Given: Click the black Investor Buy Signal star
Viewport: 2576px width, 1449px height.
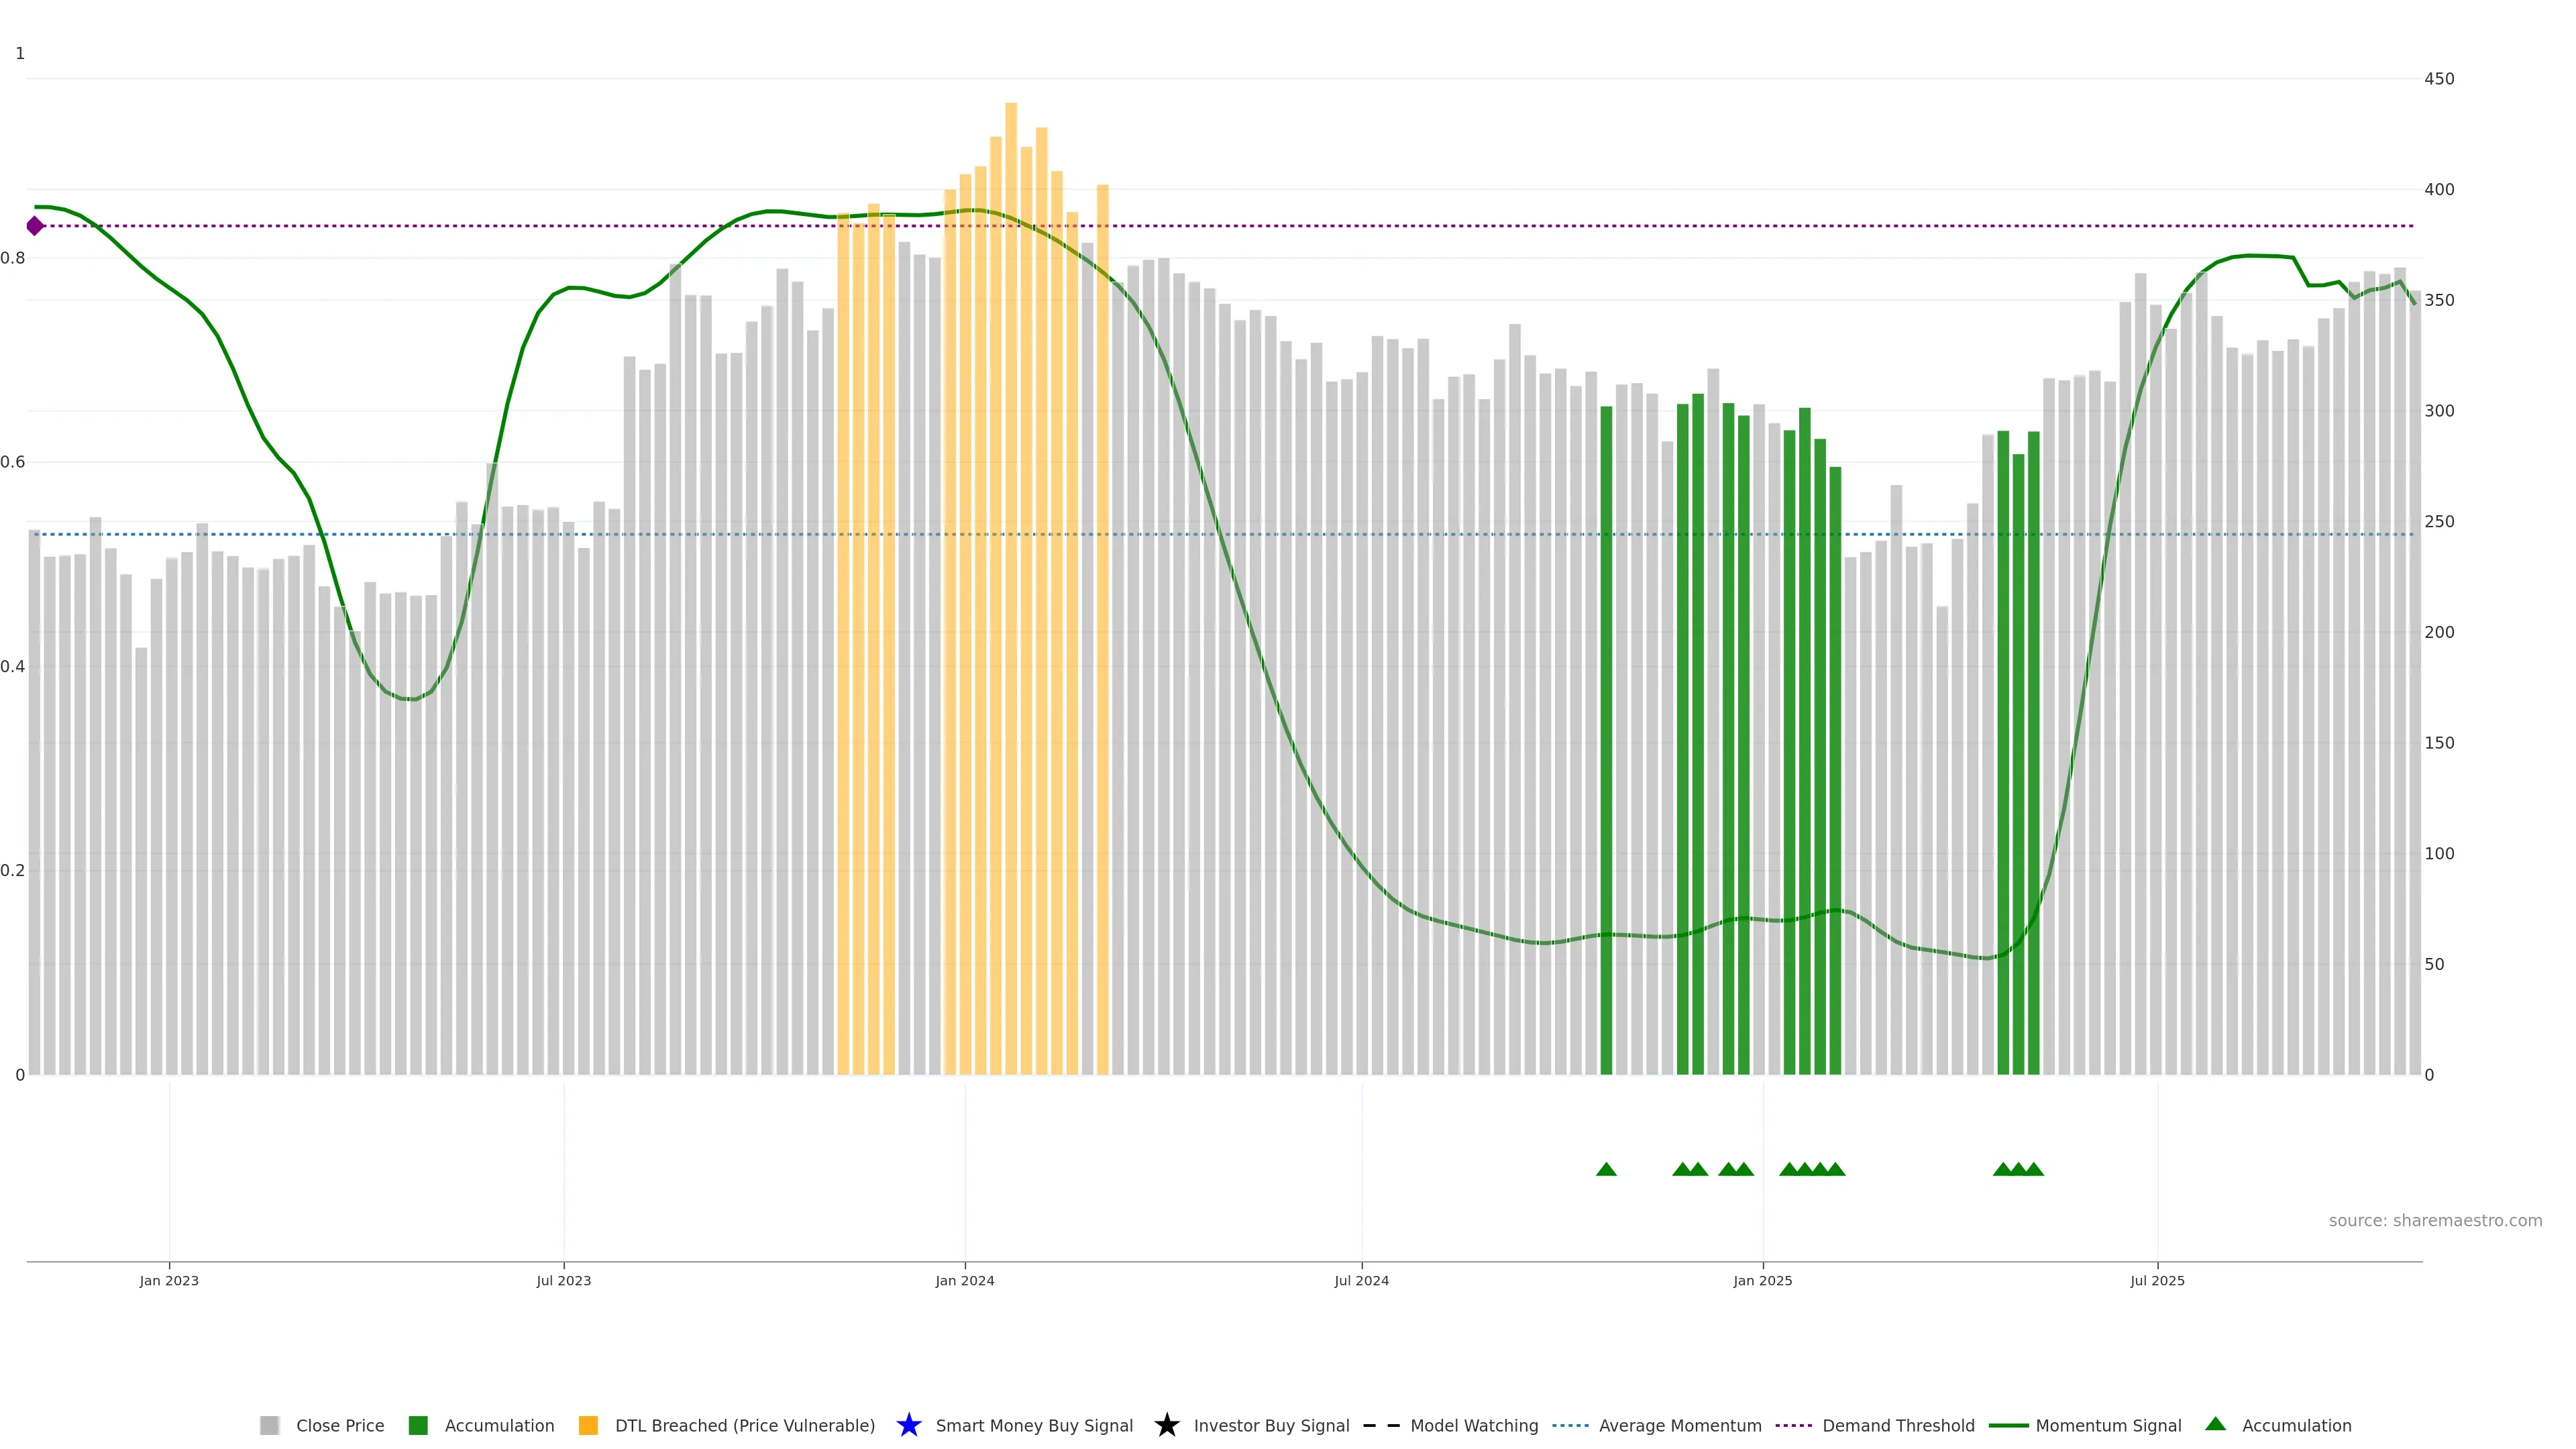Looking at the screenshot, I should (x=1166, y=1425).
